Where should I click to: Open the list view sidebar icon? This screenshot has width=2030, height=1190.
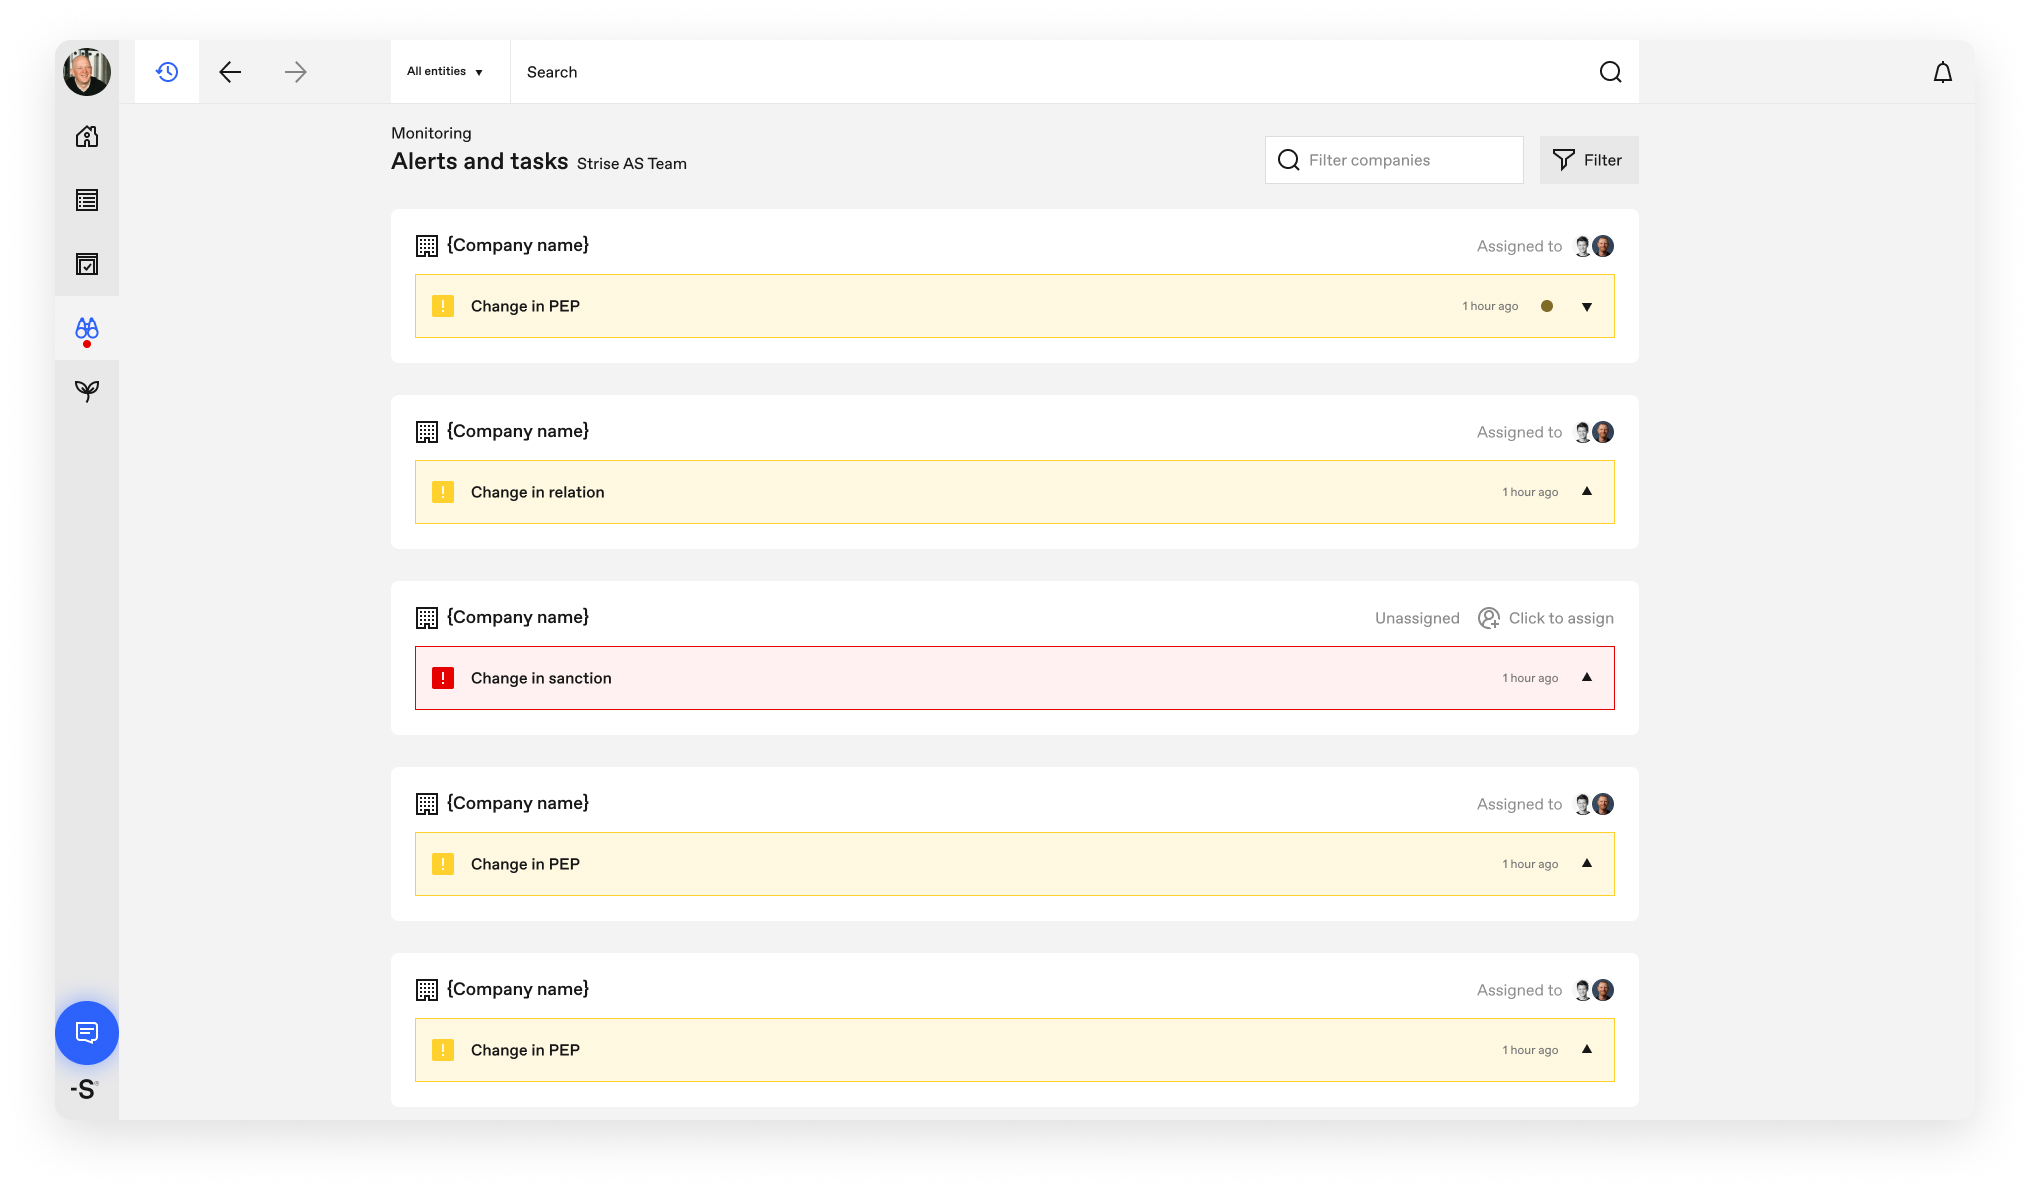coord(87,200)
